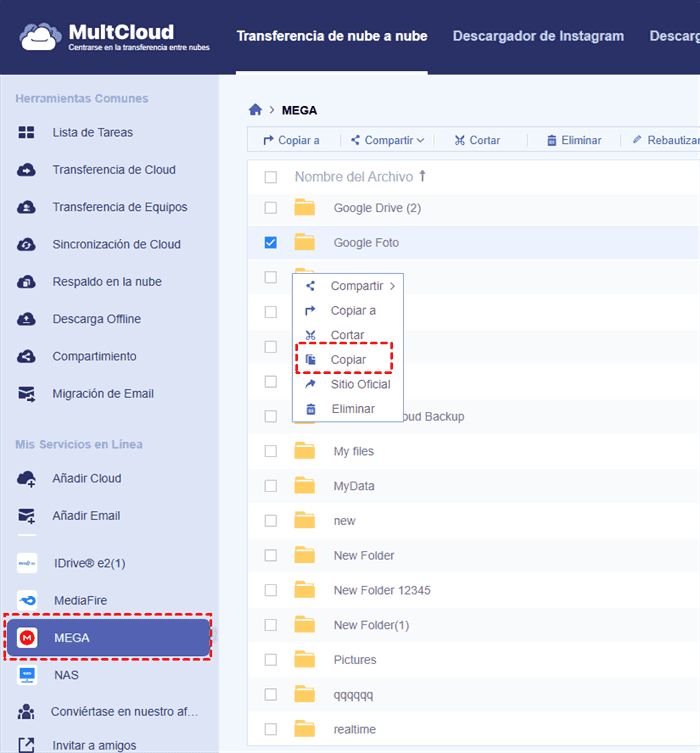Expand the Compartir dropdown in toolbar
Viewport: 700px width, 753px height.
[388, 141]
